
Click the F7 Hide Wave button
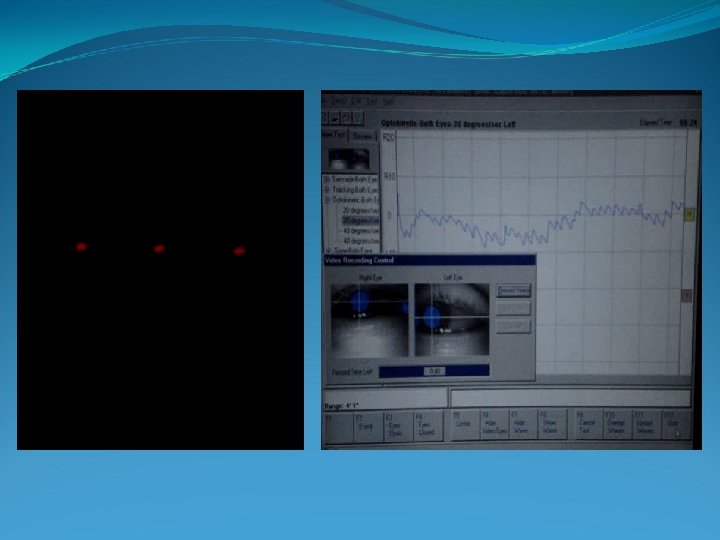523,425
